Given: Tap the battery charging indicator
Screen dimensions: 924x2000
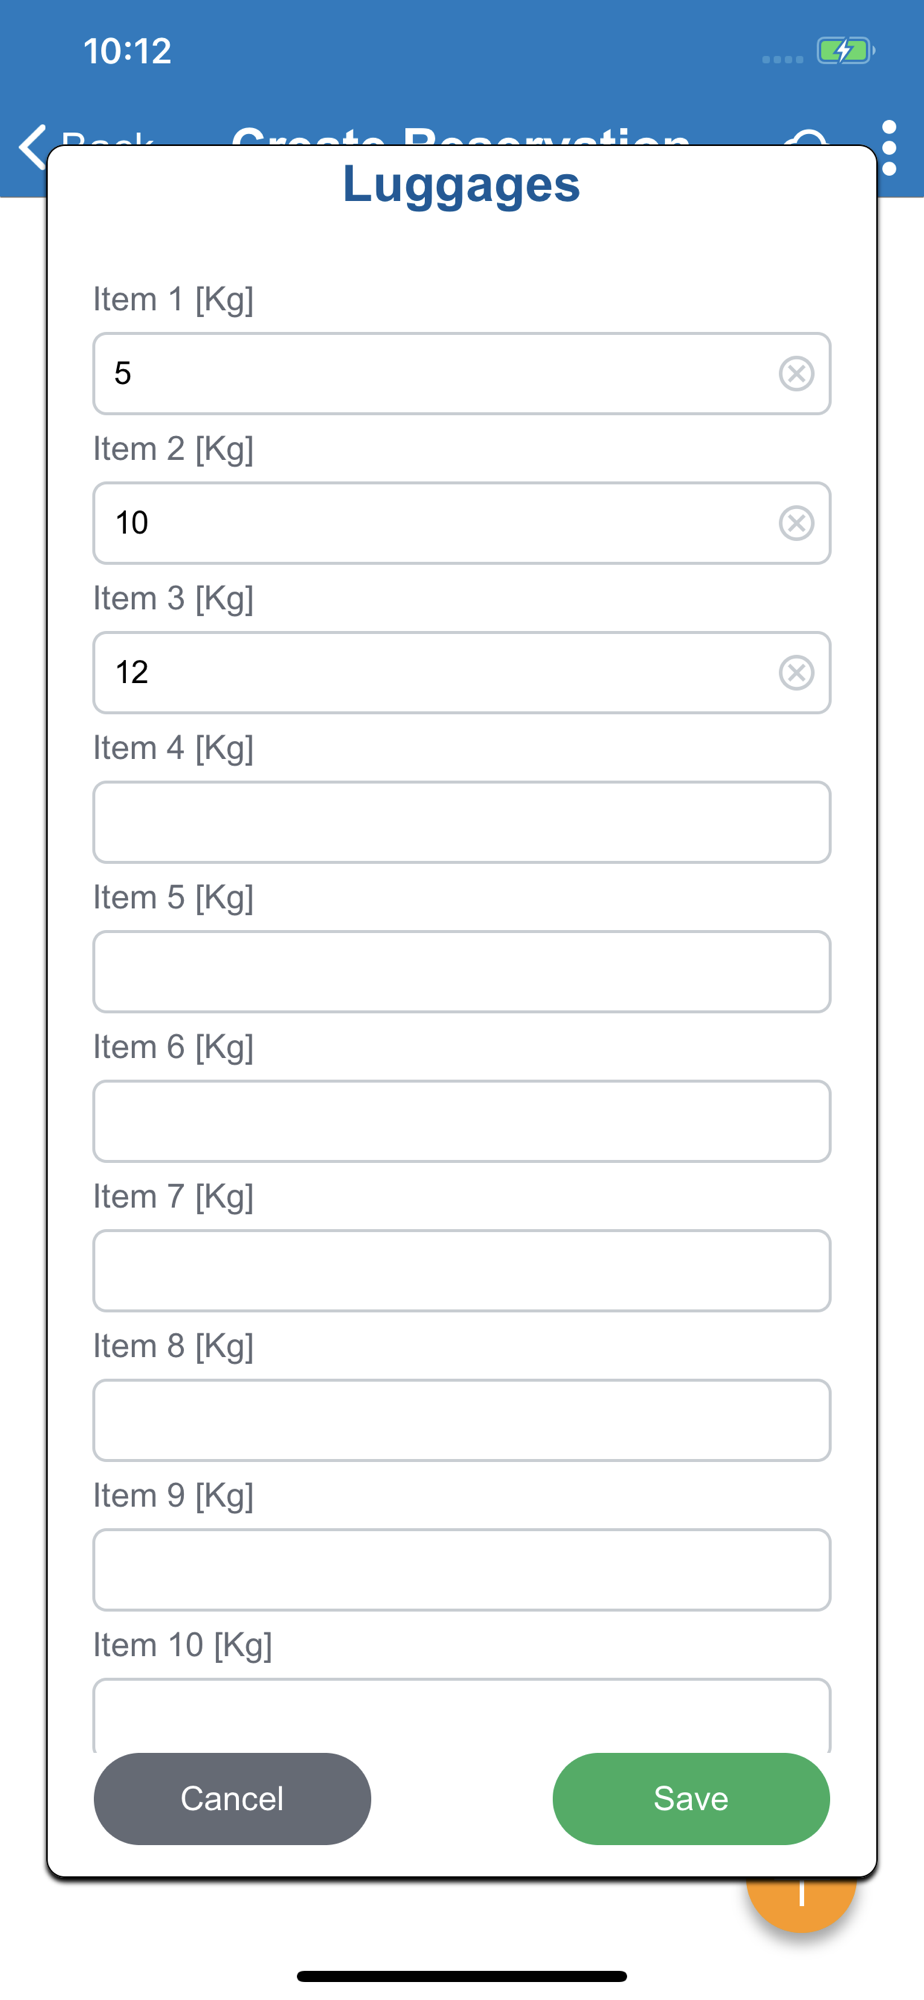Looking at the screenshot, I should click(845, 51).
